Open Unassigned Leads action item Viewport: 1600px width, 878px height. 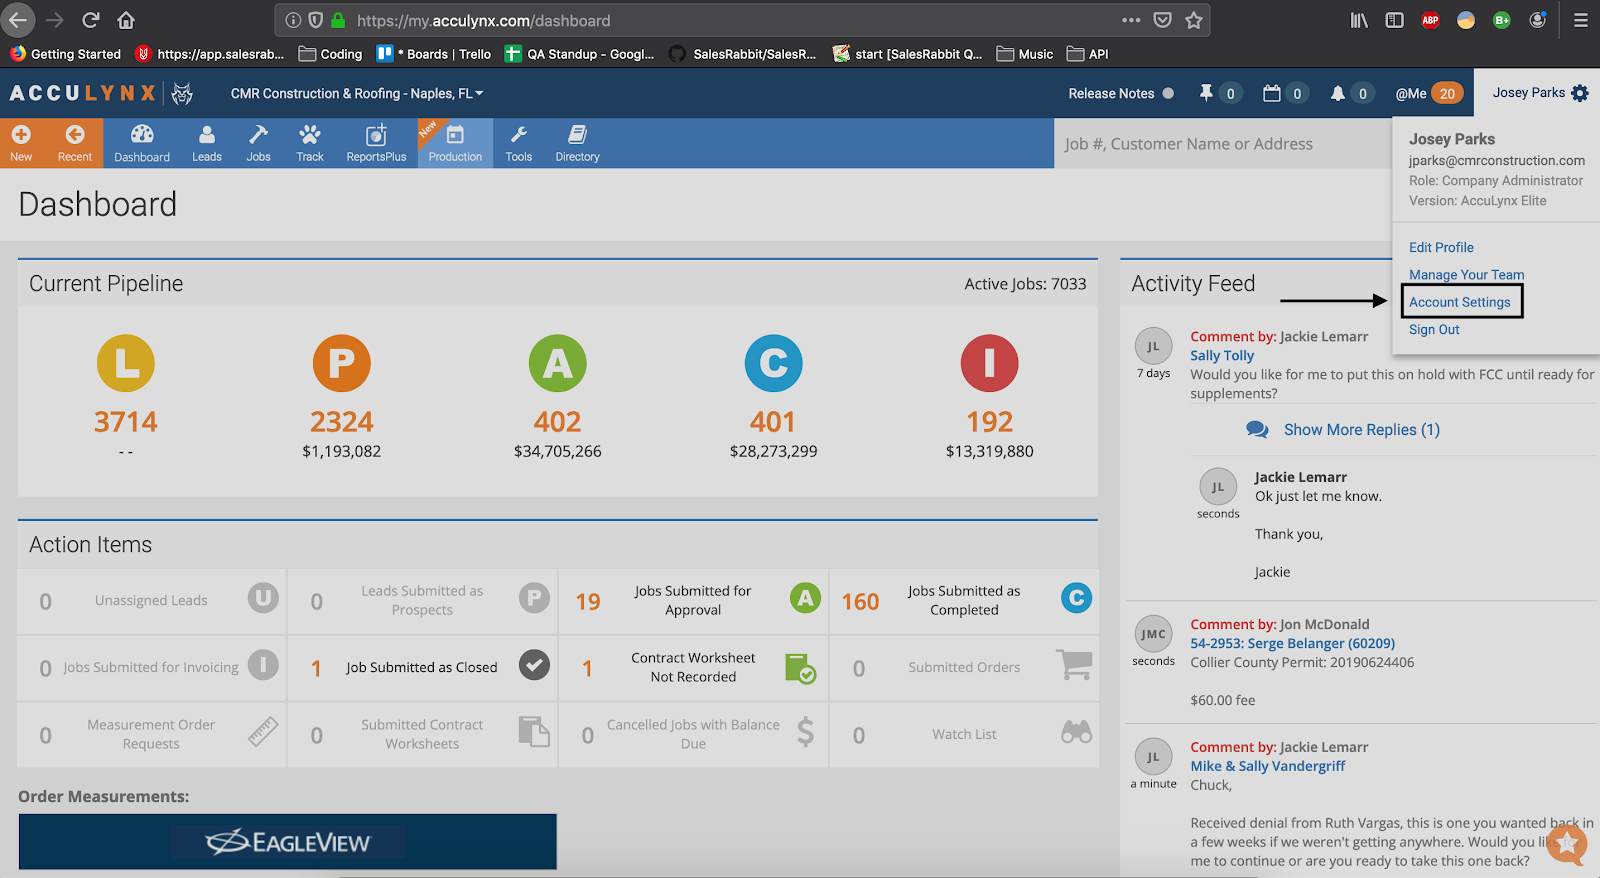151,600
